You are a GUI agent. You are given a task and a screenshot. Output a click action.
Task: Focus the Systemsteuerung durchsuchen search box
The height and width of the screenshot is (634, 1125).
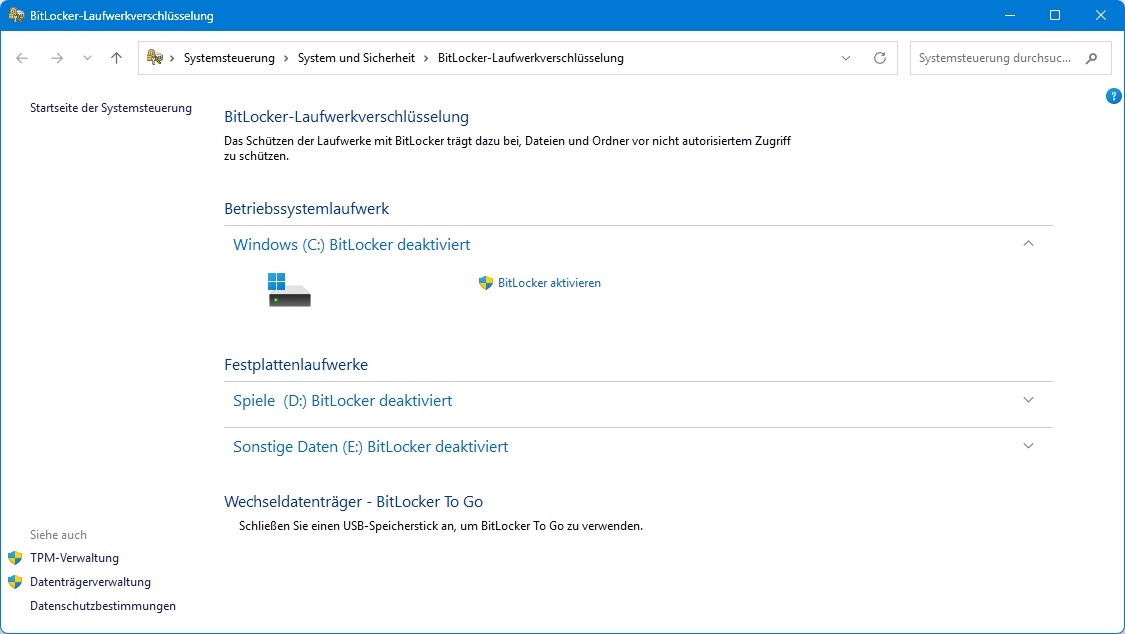click(1010, 58)
